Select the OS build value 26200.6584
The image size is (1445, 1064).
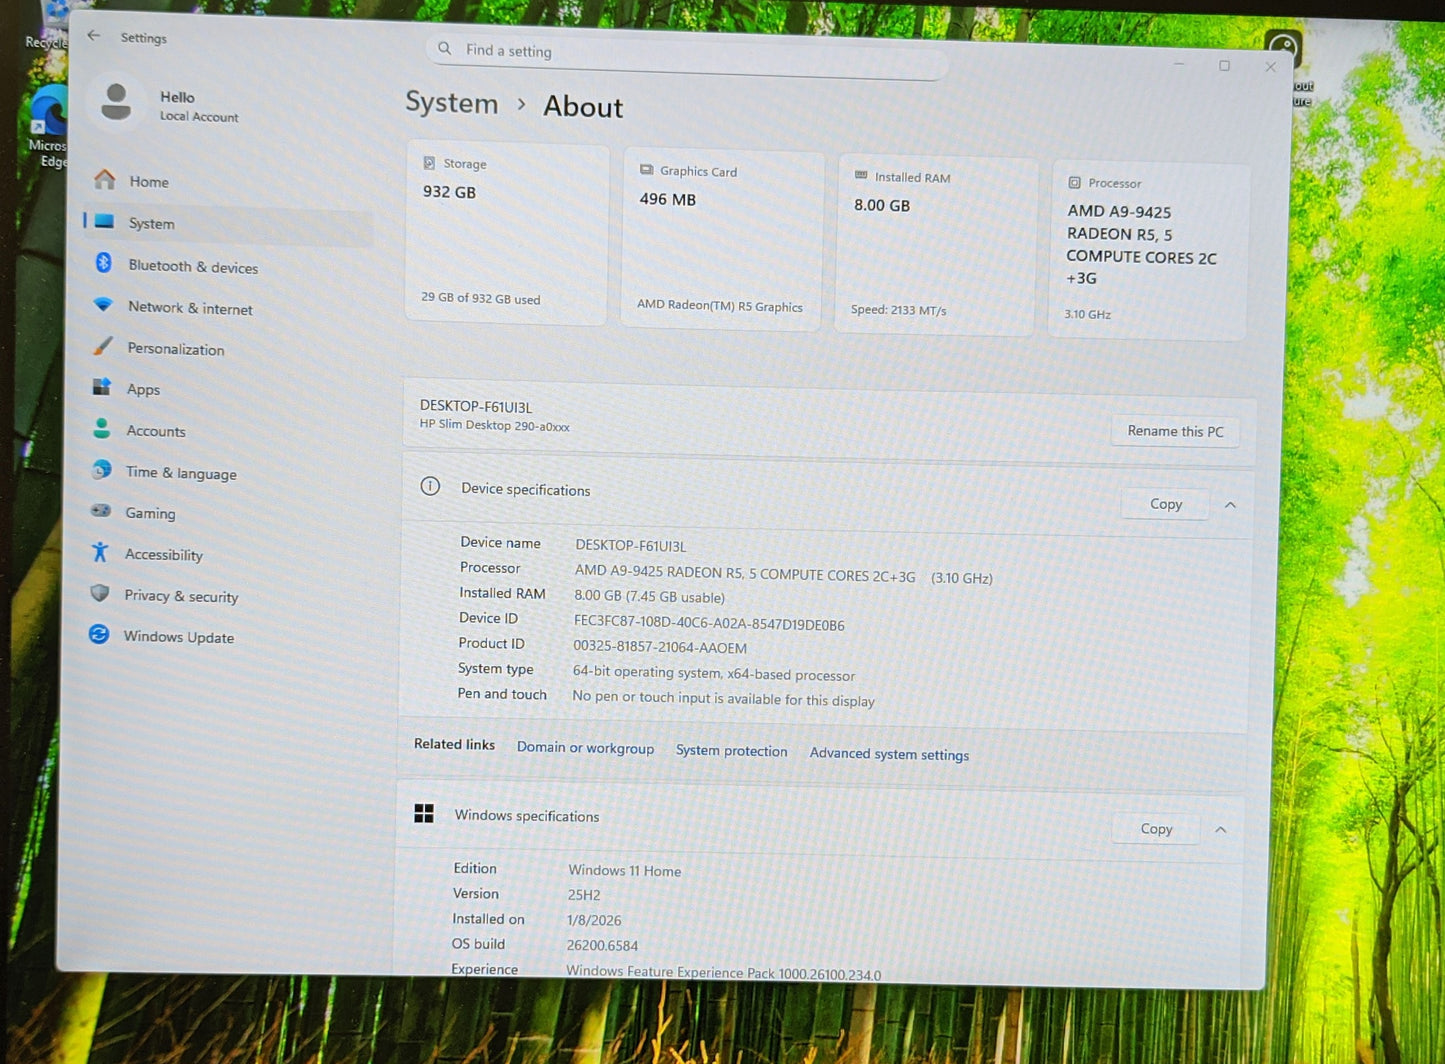(602, 945)
